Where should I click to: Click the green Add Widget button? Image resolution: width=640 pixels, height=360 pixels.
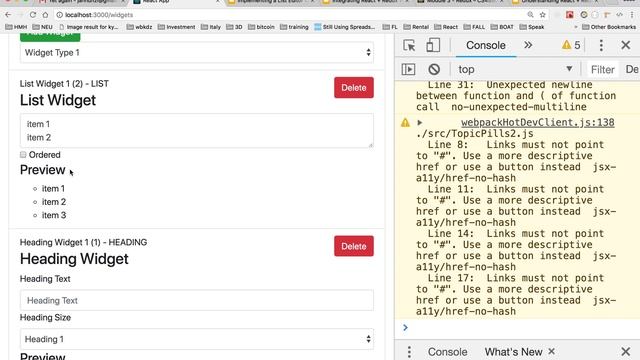50,38
